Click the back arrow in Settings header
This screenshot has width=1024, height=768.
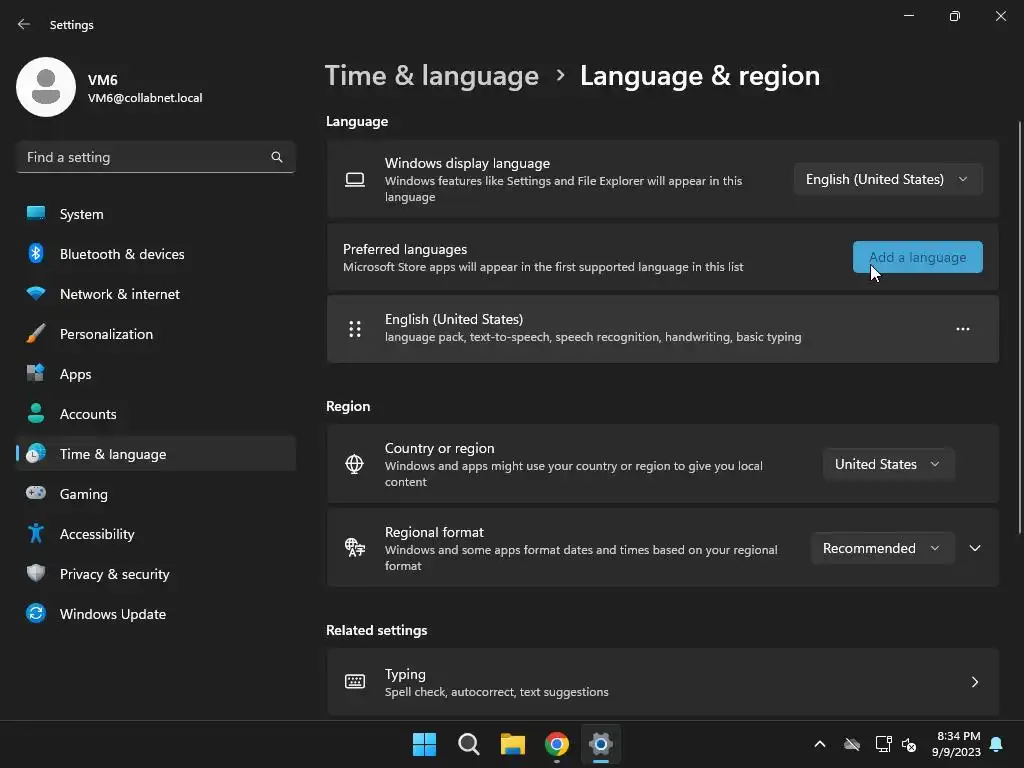pyautogui.click(x=24, y=25)
